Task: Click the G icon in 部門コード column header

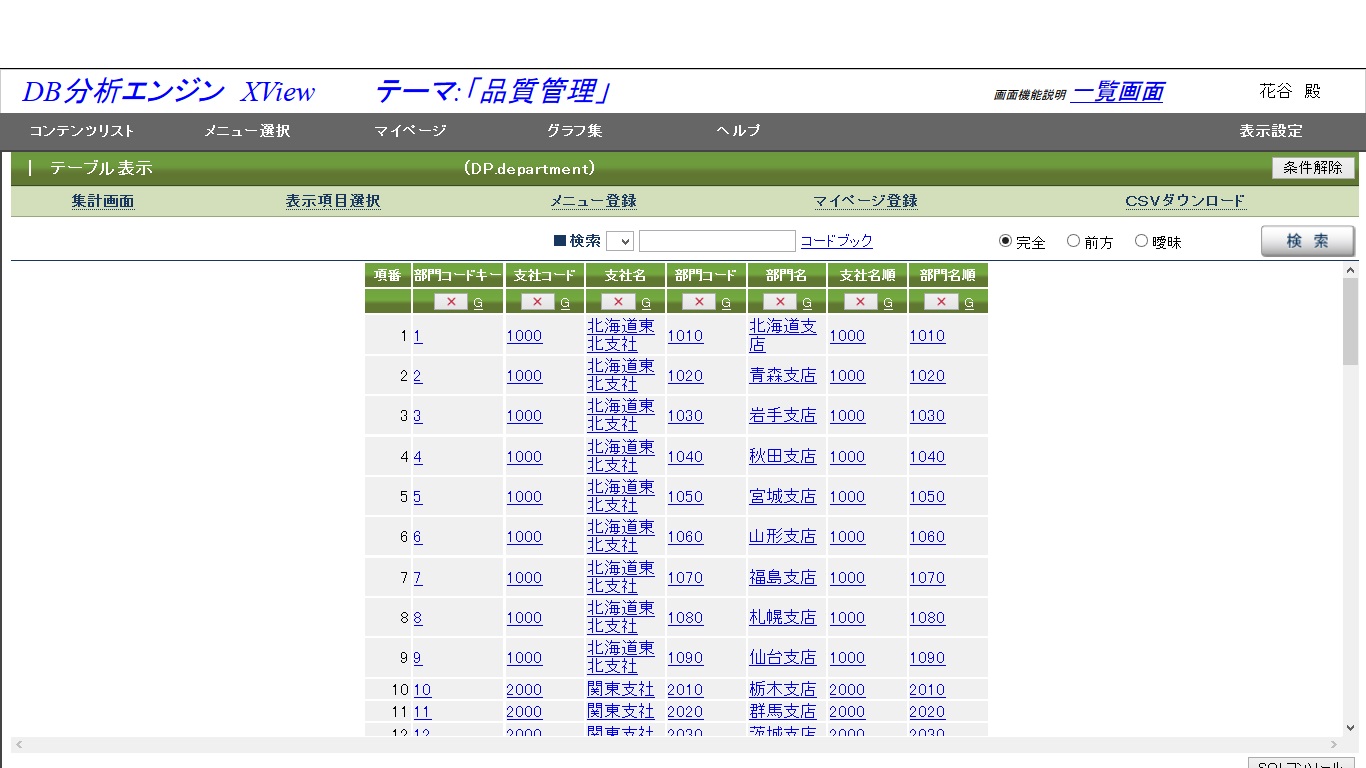Action: tap(725, 301)
